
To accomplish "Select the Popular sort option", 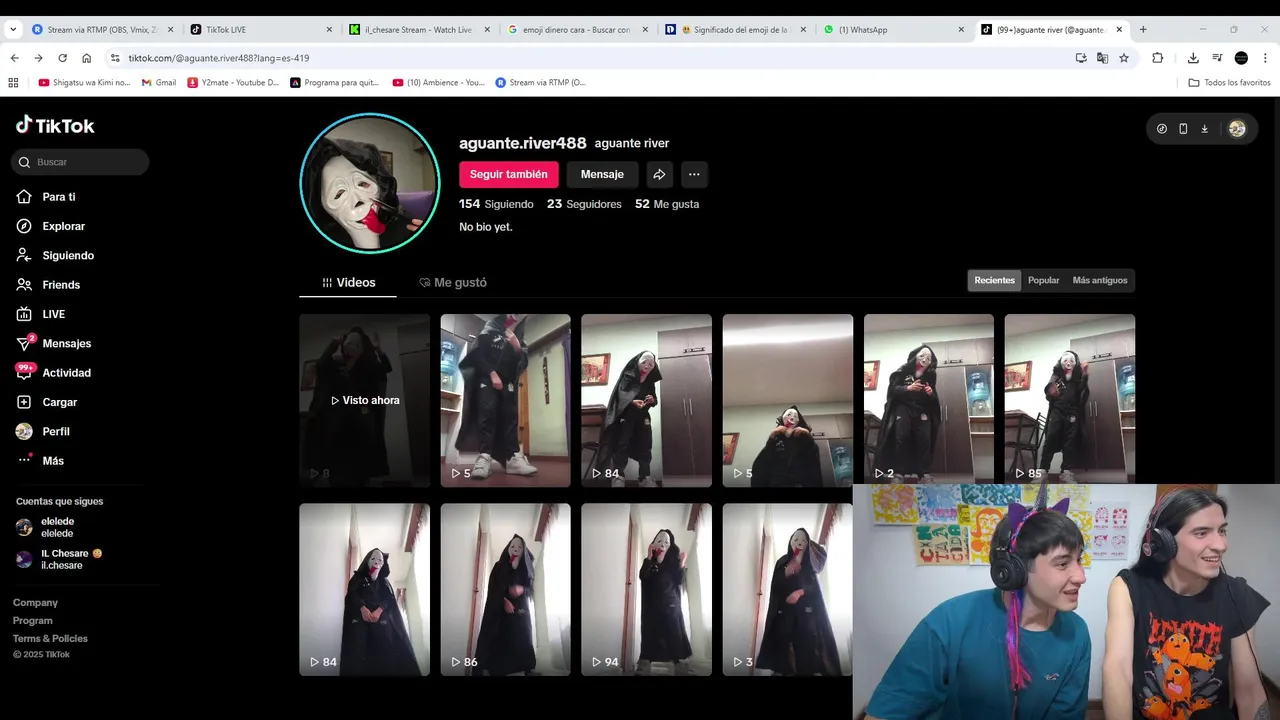I will click(1043, 281).
